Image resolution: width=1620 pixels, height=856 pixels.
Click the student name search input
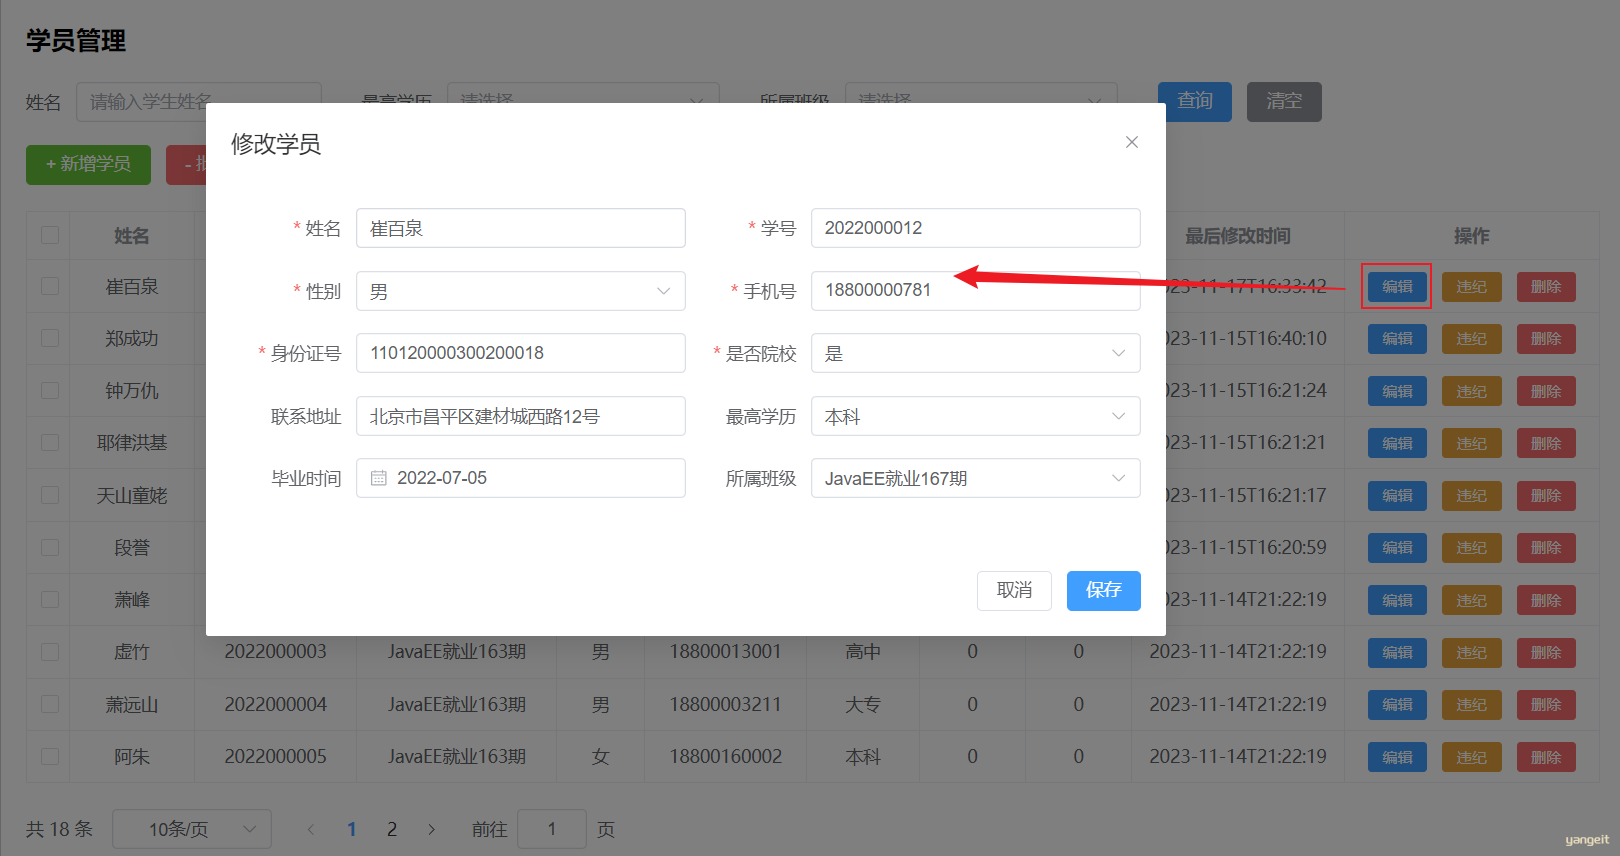199,101
